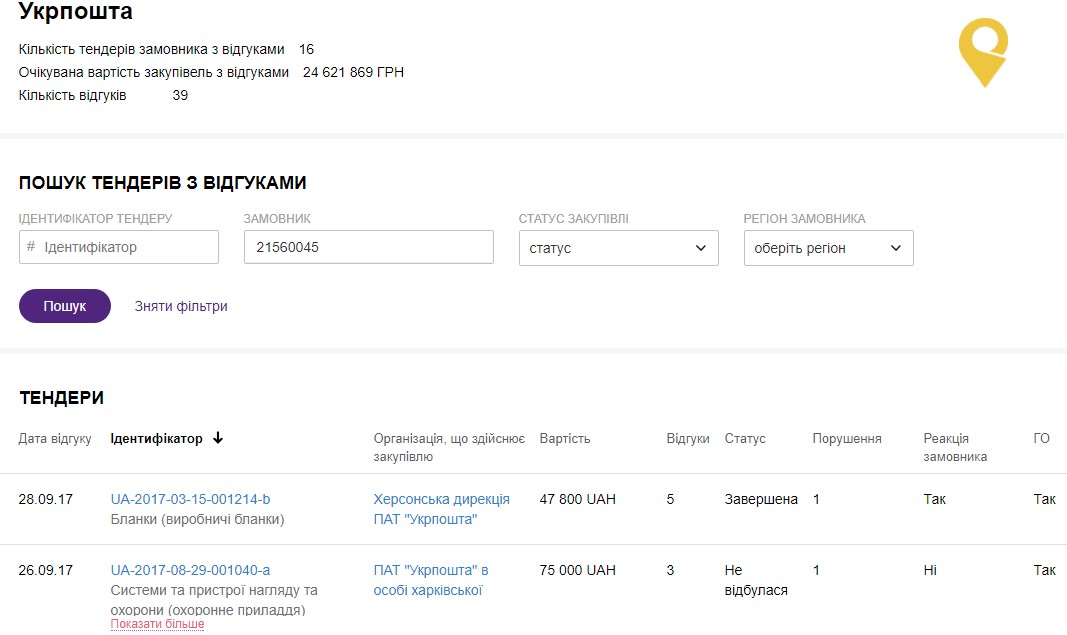The image size is (1067, 635).
Task: Click the yellow map pin logo
Action: coord(983,52)
